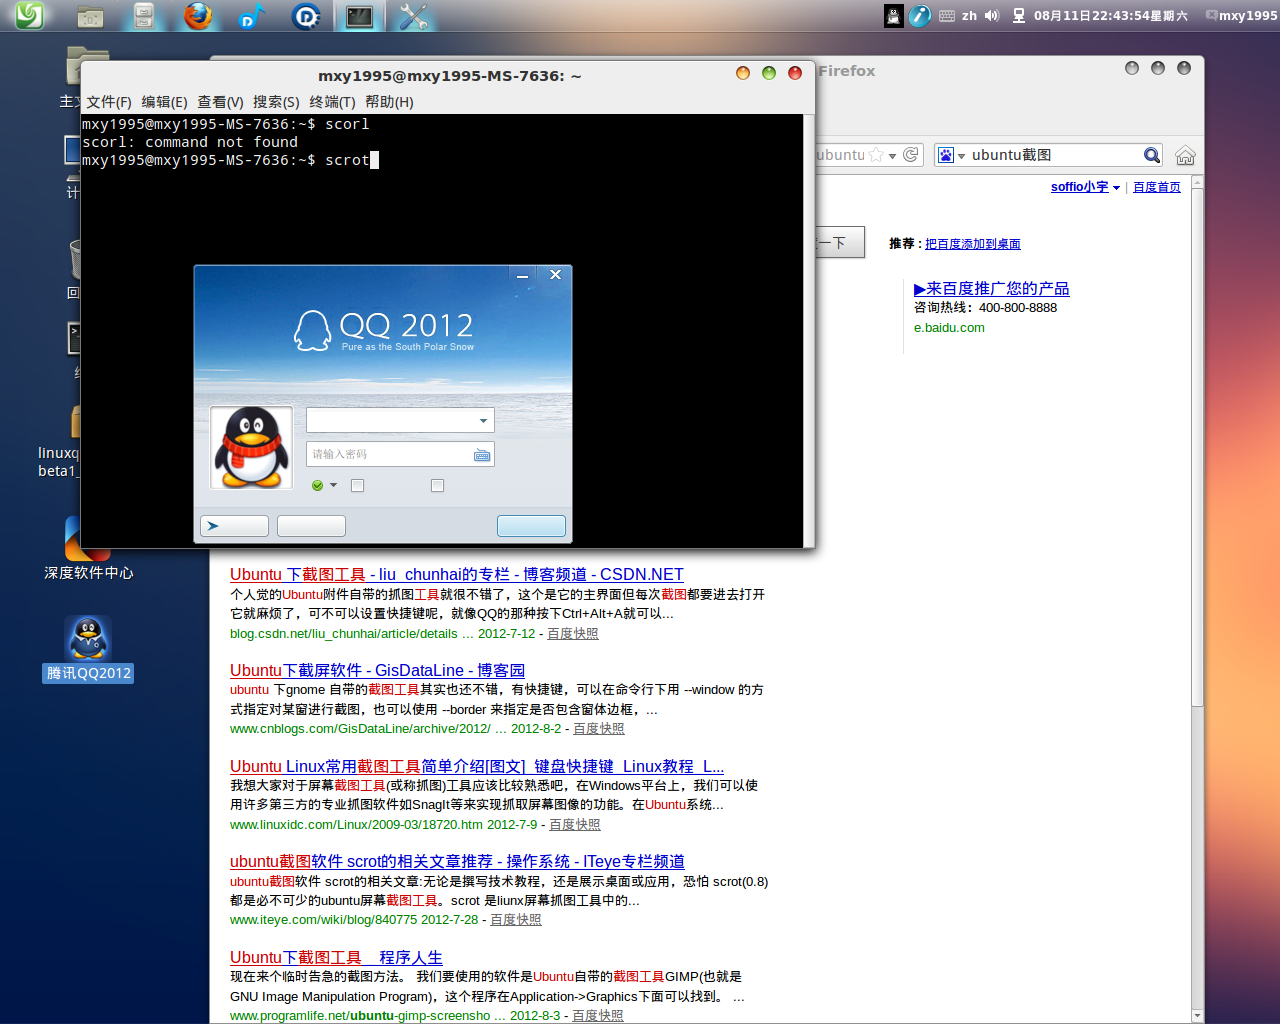Click the Firefox search magnifier icon
Viewport: 1280px width, 1024px height.
1152,155
